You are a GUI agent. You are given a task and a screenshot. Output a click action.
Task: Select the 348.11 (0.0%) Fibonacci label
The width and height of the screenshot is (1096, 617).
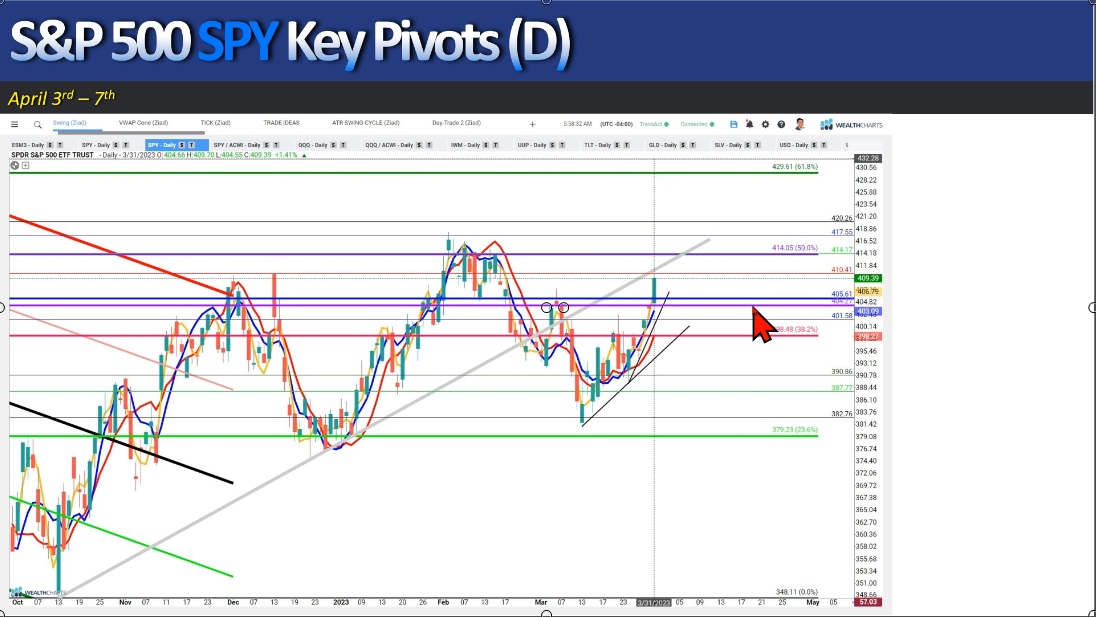point(797,592)
